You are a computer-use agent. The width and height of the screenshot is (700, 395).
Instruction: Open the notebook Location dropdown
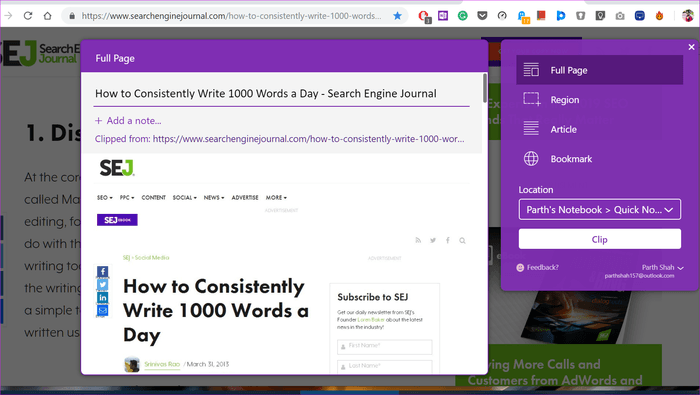click(600, 209)
